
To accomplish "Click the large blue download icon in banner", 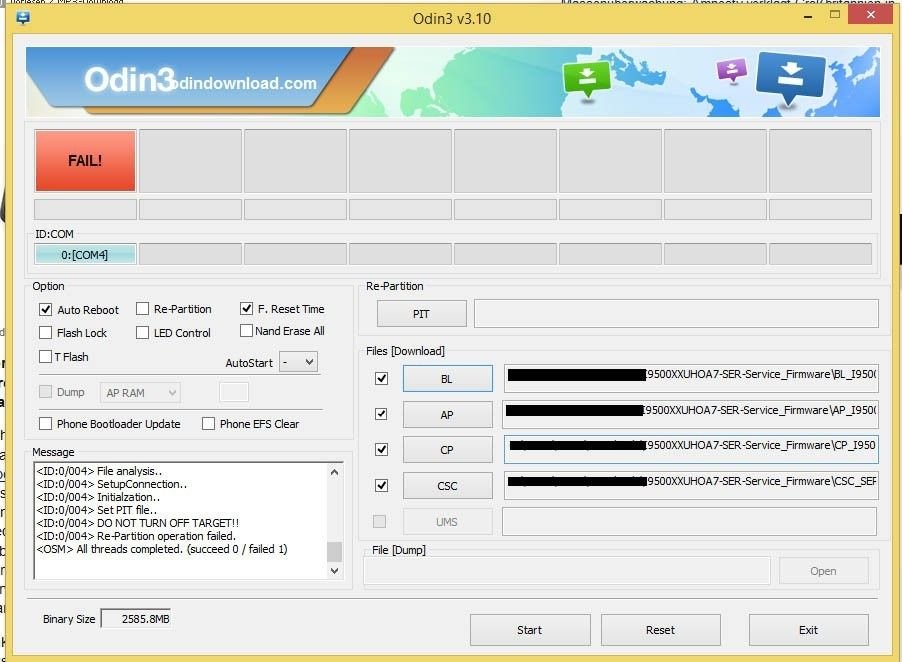I will point(792,78).
